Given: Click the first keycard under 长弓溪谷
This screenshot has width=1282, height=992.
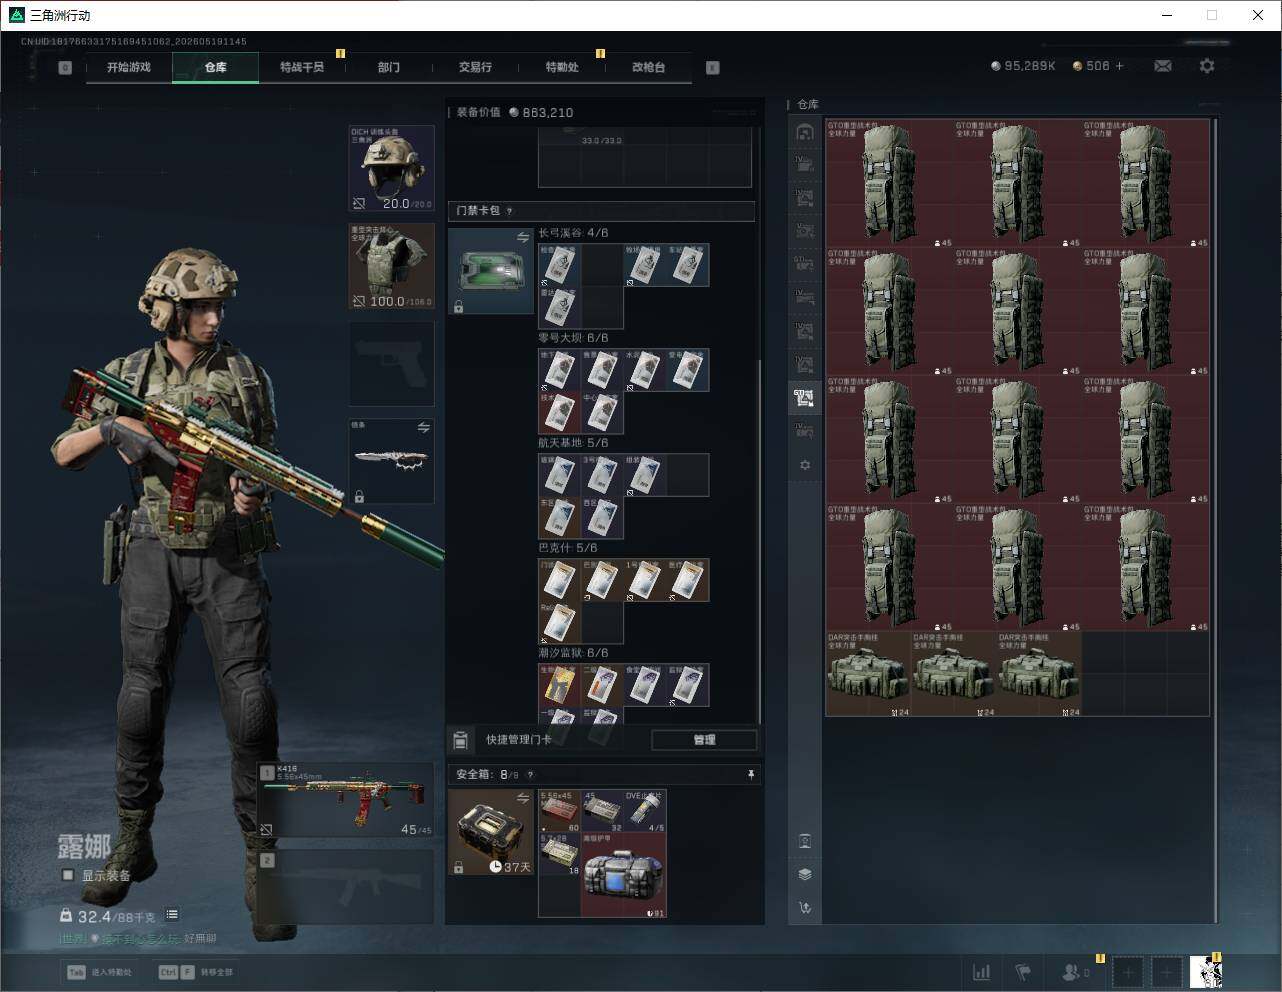Looking at the screenshot, I should tap(559, 265).
